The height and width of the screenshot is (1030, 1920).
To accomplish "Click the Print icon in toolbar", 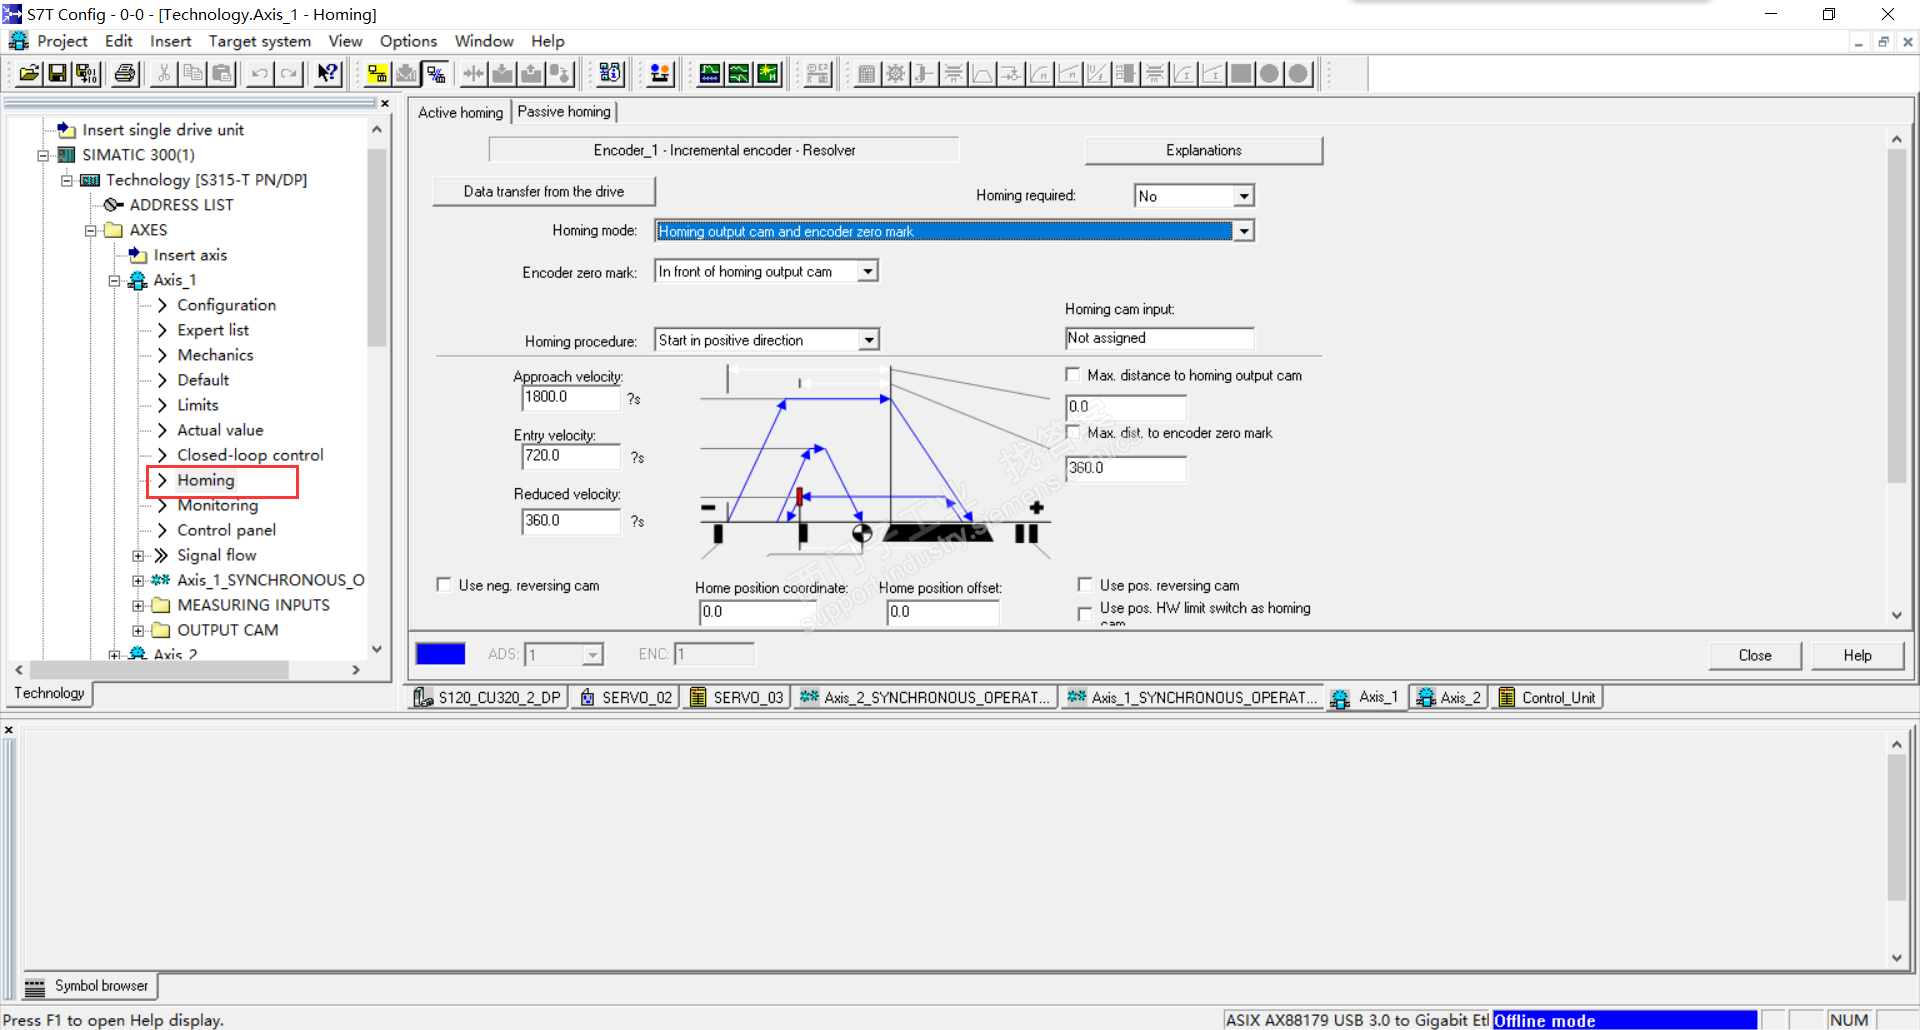I will 125,73.
